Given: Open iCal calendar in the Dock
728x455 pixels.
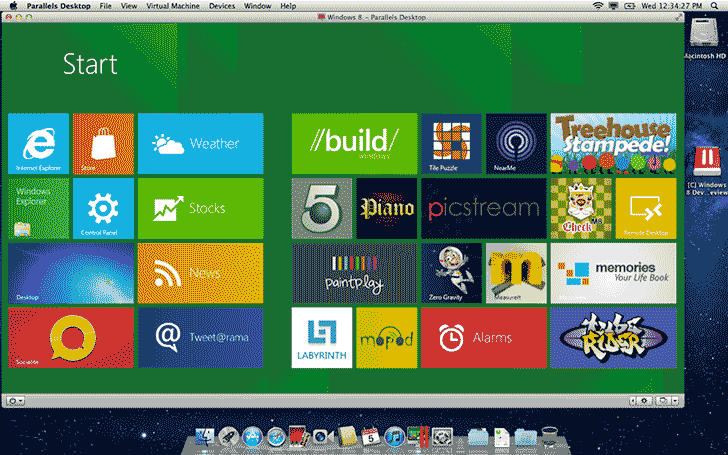Looking at the screenshot, I should pyautogui.click(x=370, y=437).
